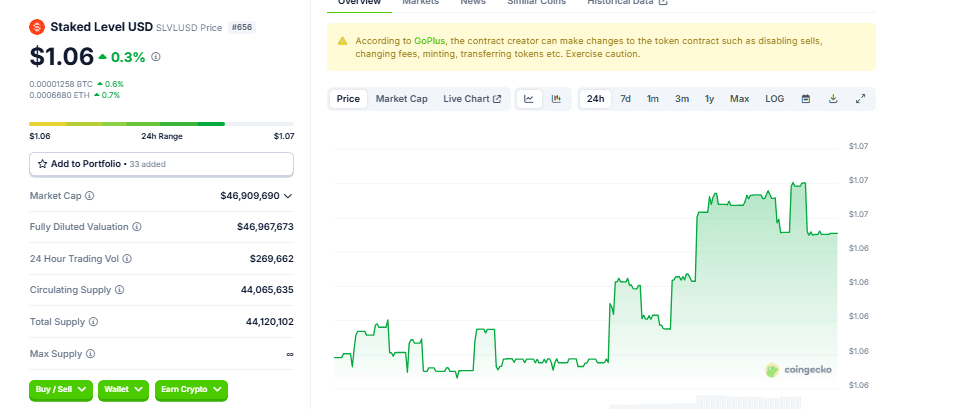Click the SLVLUSD Price ticker label

point(189,28)
